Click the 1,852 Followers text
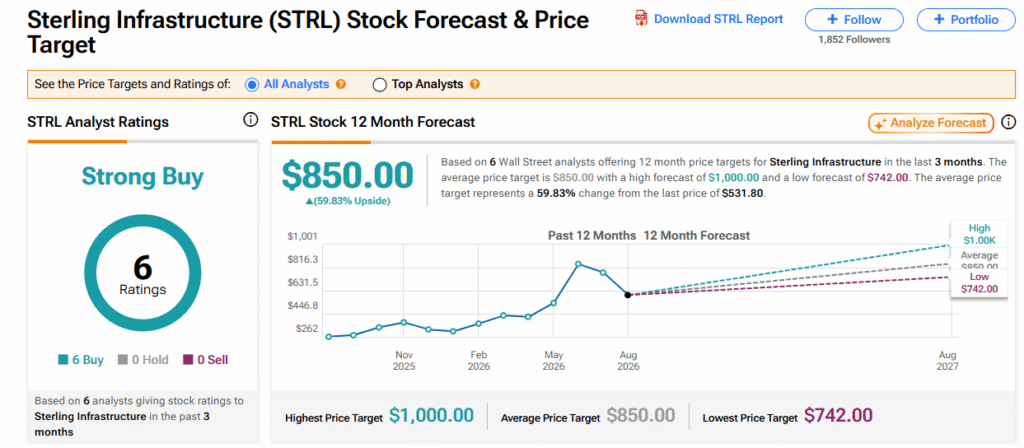Viewport: 1024px width, 448px height. tap(854, 40)
